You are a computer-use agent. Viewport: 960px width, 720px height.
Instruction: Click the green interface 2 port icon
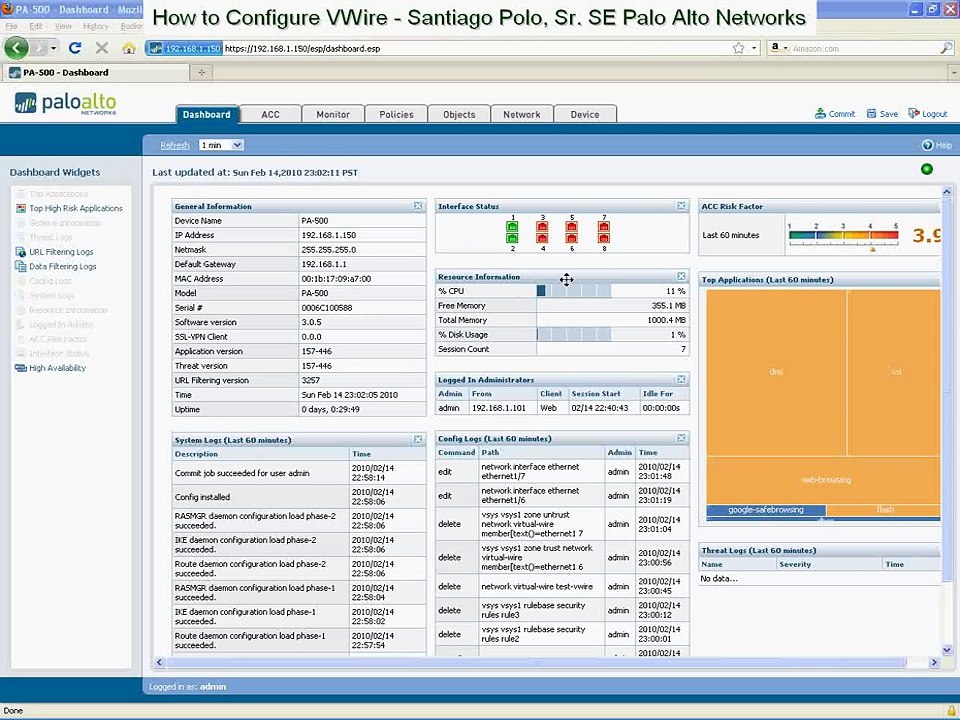point(512,238)
